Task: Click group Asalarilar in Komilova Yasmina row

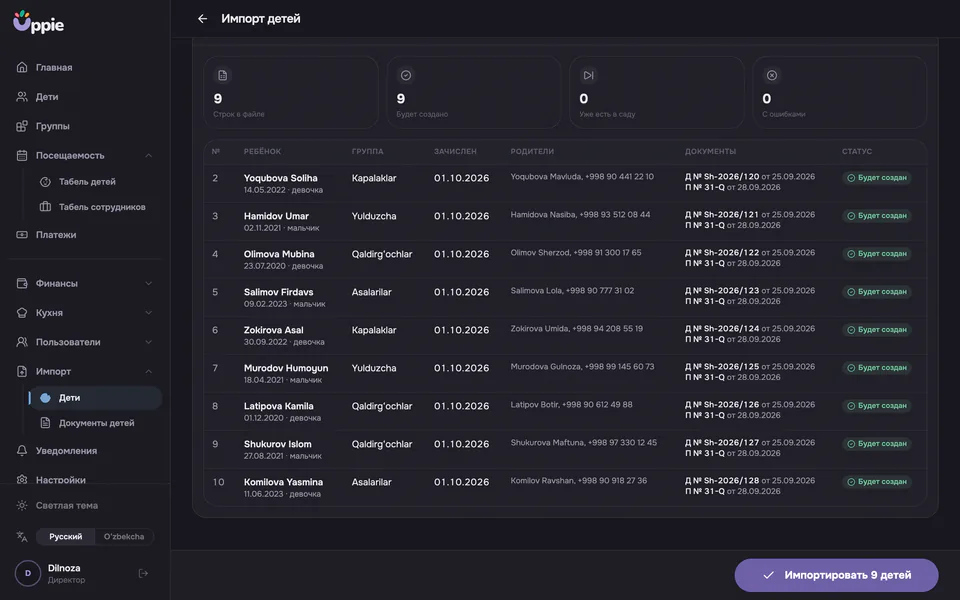Action: click(x=371, y=482)
